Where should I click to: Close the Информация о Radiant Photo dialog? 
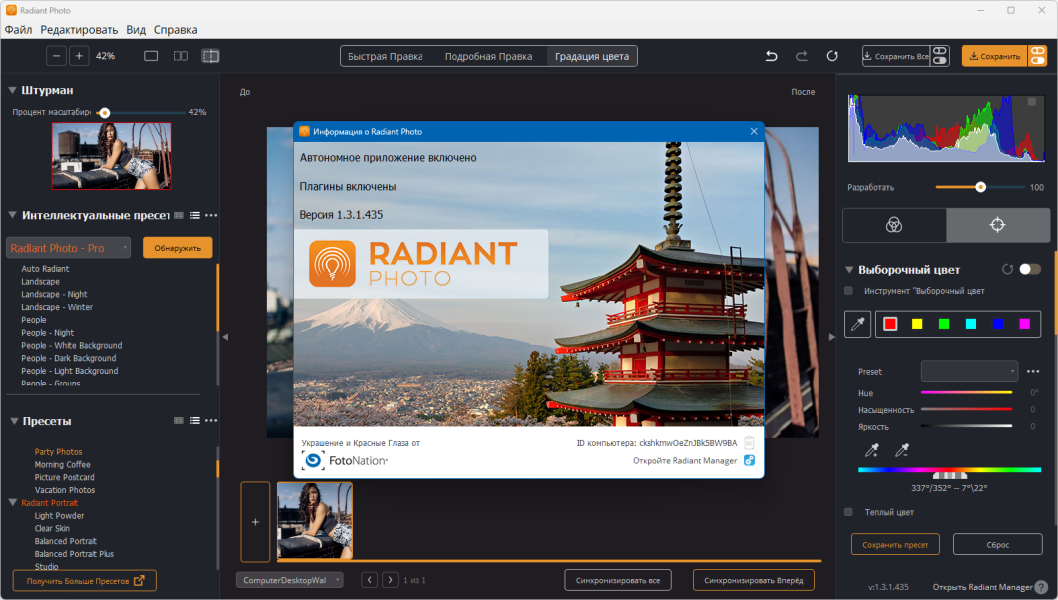[754, 131]
